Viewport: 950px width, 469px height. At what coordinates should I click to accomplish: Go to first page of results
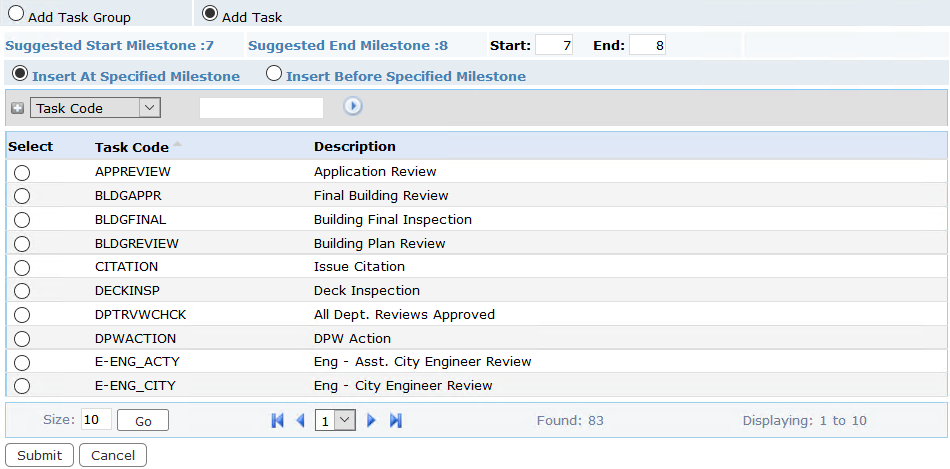coord(278,421)
